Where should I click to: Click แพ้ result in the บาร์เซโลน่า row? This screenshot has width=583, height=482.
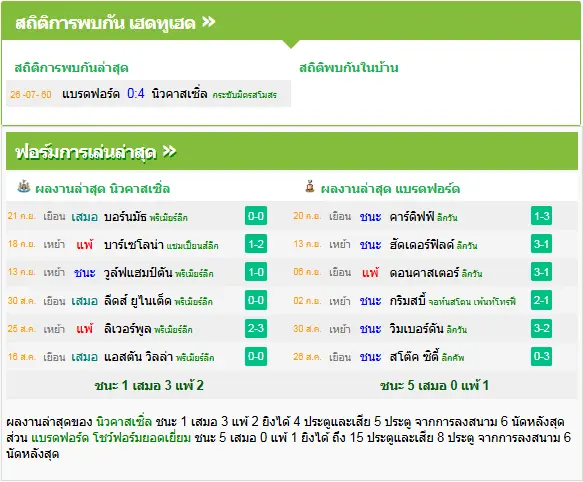tap(84, 245)
